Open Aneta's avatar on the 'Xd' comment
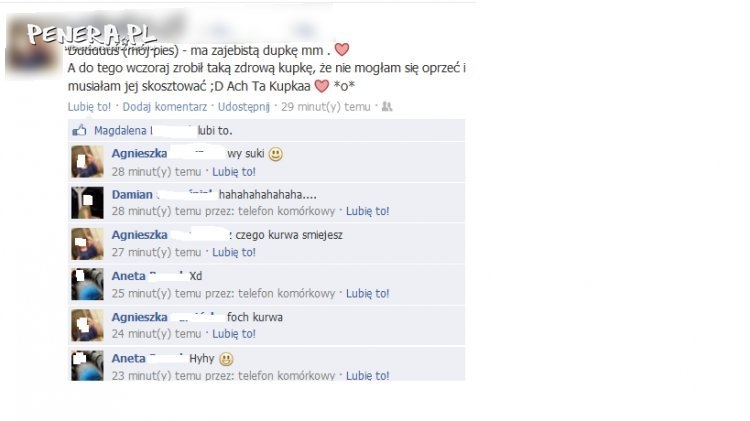 87,284
